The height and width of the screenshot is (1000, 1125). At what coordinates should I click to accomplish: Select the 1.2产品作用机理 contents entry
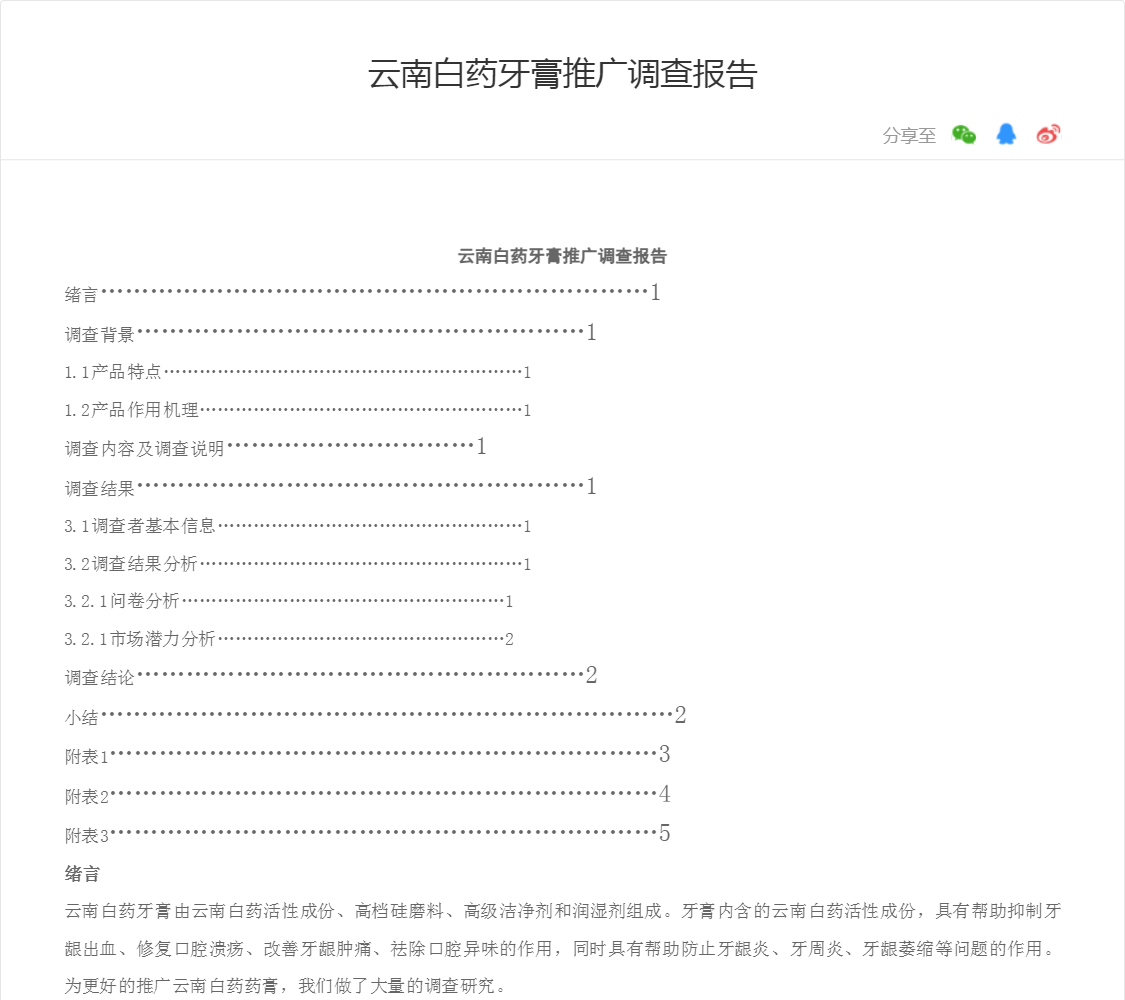(x=298, y=410)
